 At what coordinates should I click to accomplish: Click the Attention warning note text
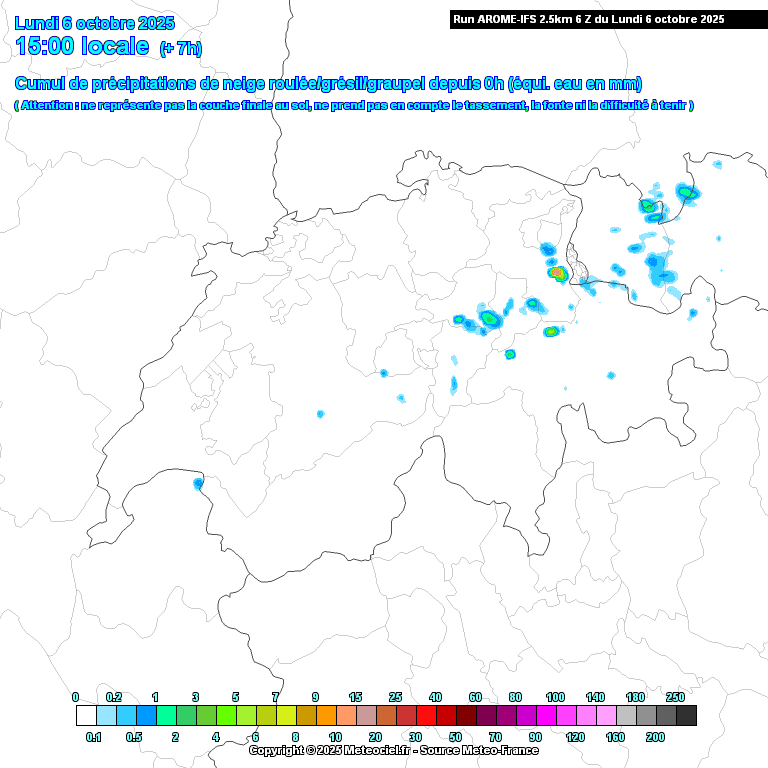354,105
